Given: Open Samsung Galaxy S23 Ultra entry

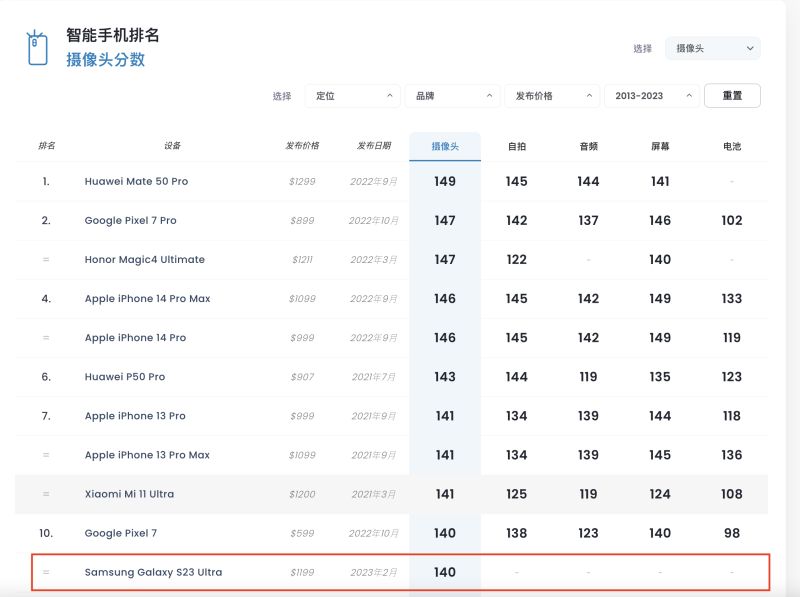Looking at the screenshot, I should pos(153,573).
